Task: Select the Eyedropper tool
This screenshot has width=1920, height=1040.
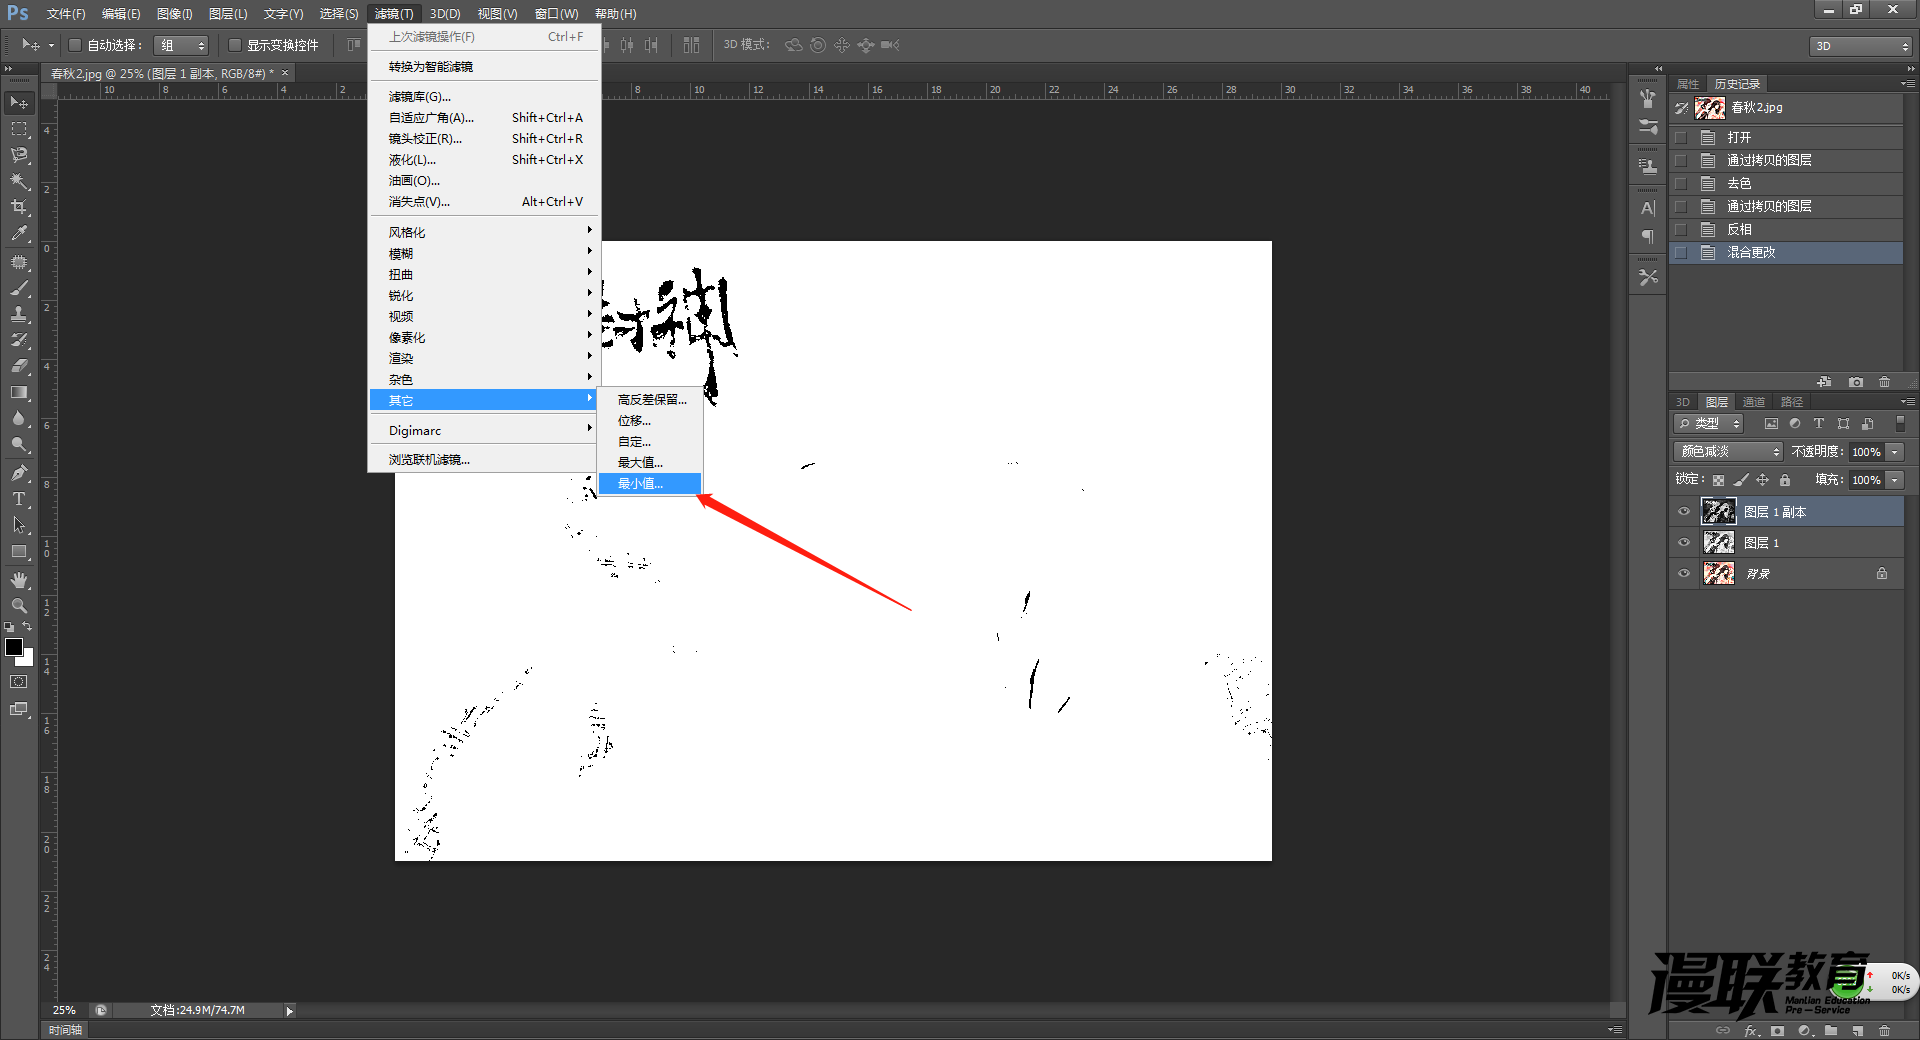Action: coord(19,233)
